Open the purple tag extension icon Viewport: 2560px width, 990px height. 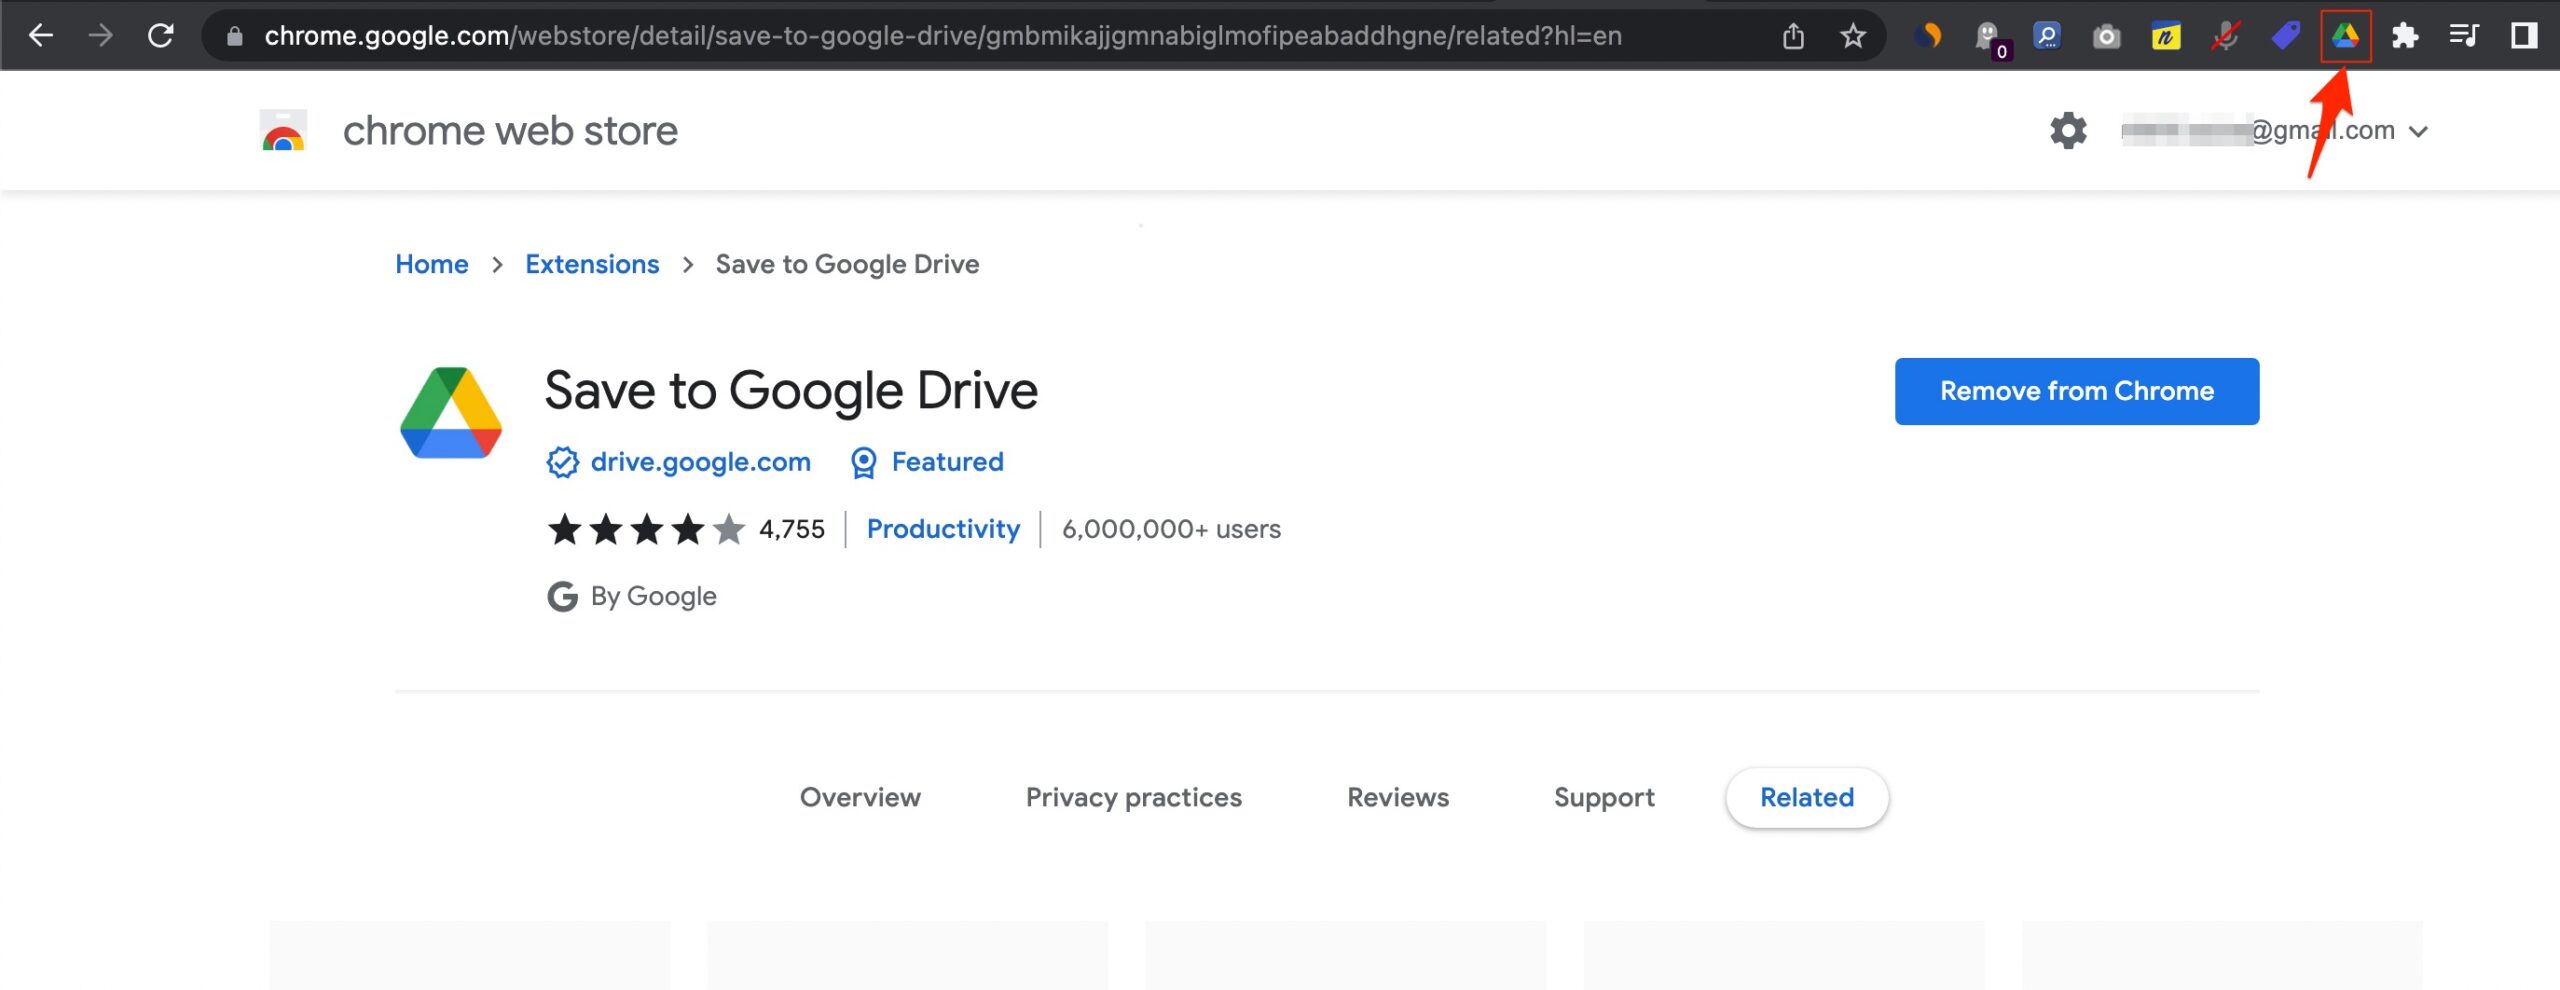click(2286, 36)
